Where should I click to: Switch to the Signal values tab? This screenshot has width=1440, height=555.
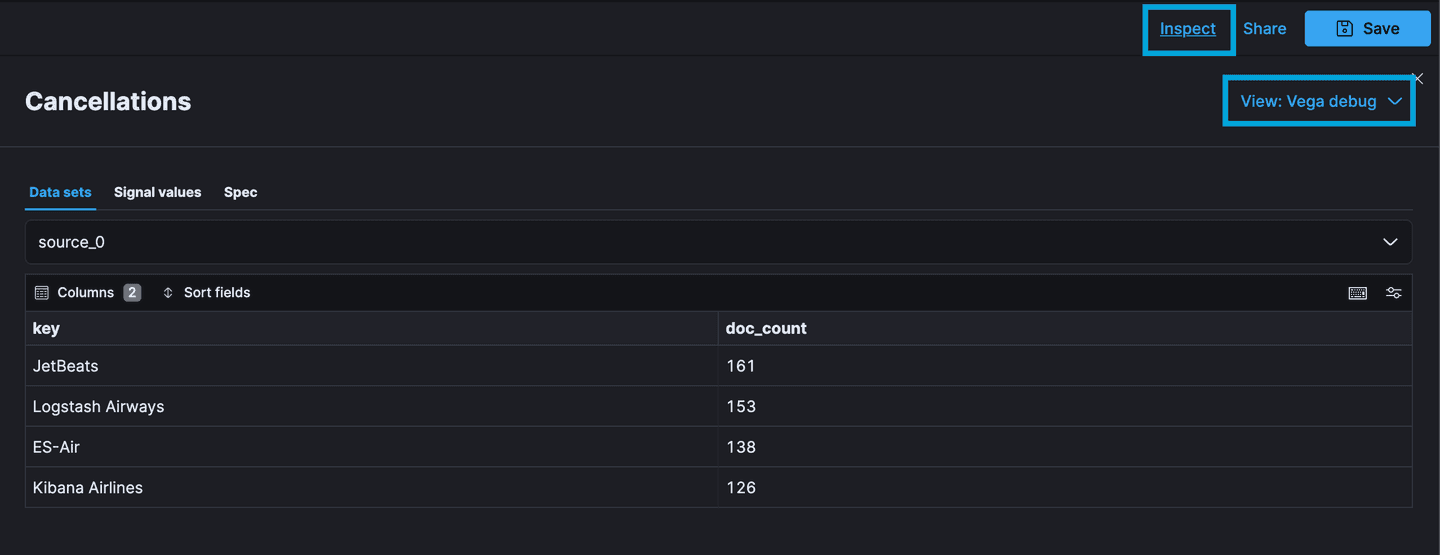pyautogui.click(x=157, y=192)
